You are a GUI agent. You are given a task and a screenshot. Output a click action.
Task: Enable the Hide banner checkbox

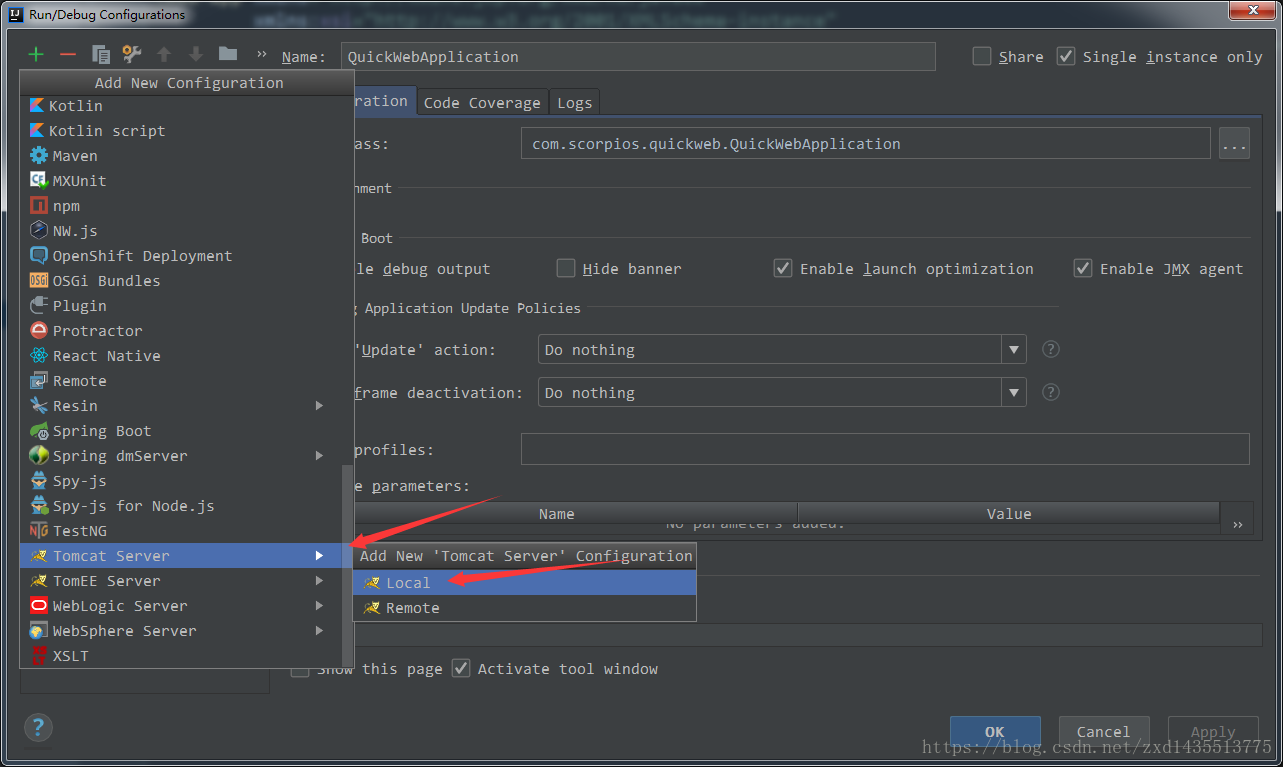click(566, 268)
